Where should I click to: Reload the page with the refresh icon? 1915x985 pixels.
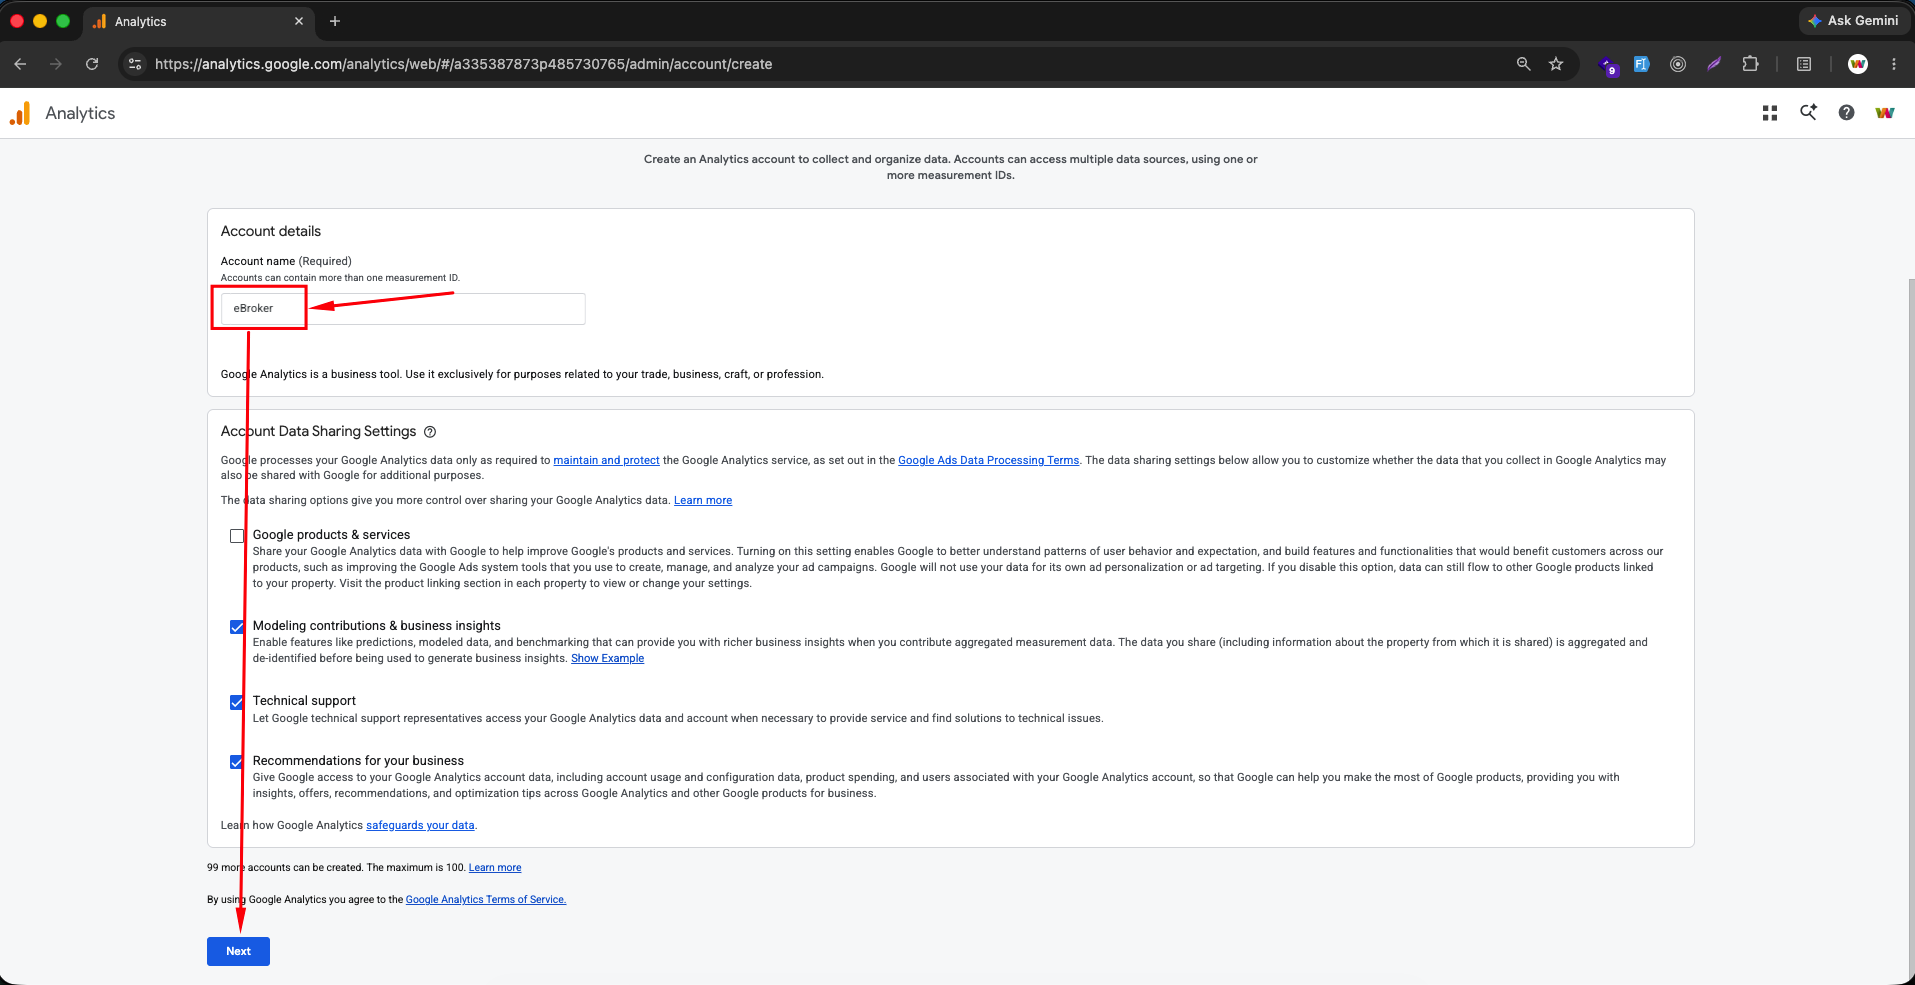point(92,64)
